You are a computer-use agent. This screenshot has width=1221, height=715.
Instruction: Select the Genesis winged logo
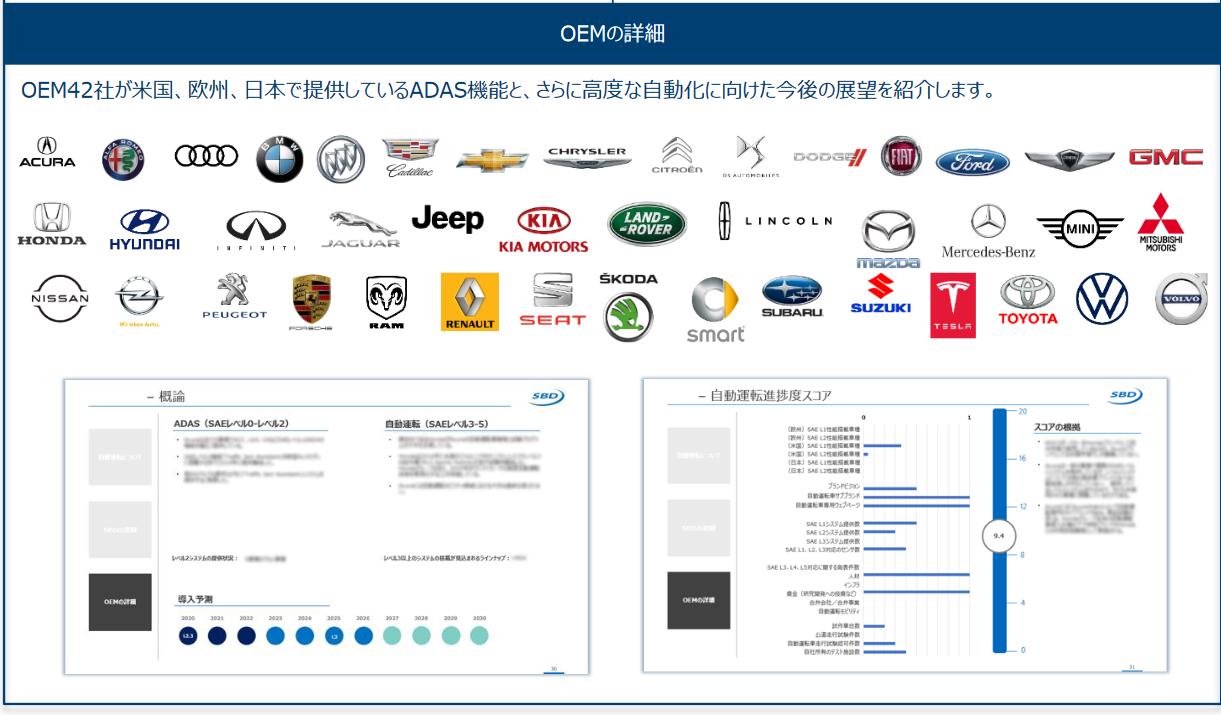(x=1069, y=158)
